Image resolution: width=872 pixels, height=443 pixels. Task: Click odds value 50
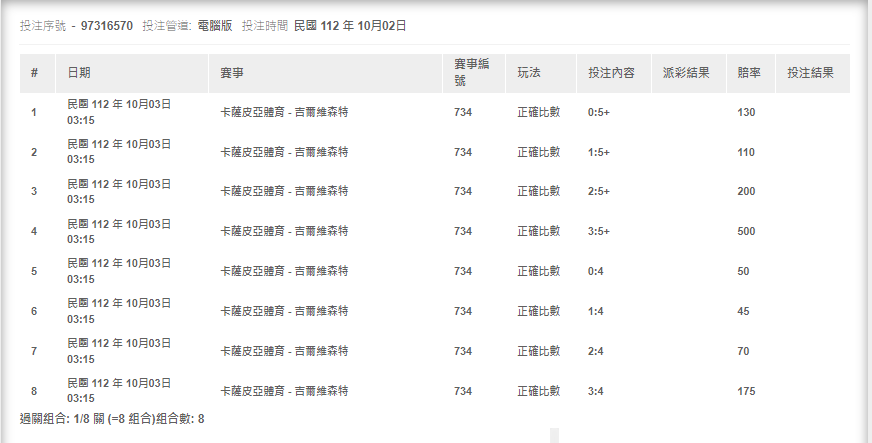[743, 271]
